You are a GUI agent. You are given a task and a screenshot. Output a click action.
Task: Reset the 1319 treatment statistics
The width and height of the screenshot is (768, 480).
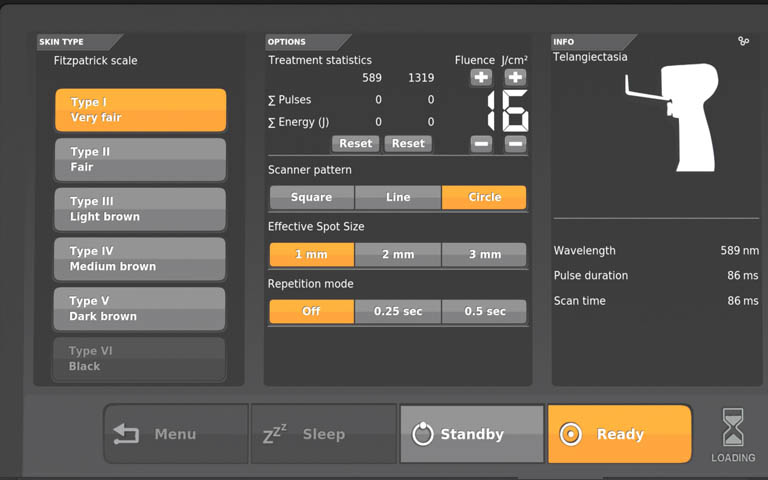click(408, 143)
